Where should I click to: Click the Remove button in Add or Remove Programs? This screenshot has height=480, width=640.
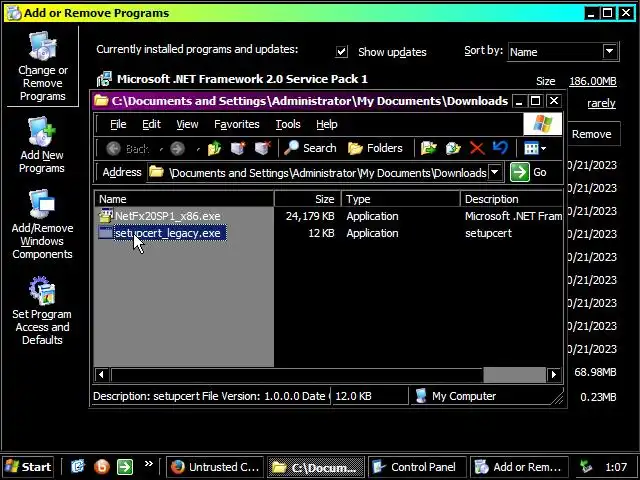point(591,134)
